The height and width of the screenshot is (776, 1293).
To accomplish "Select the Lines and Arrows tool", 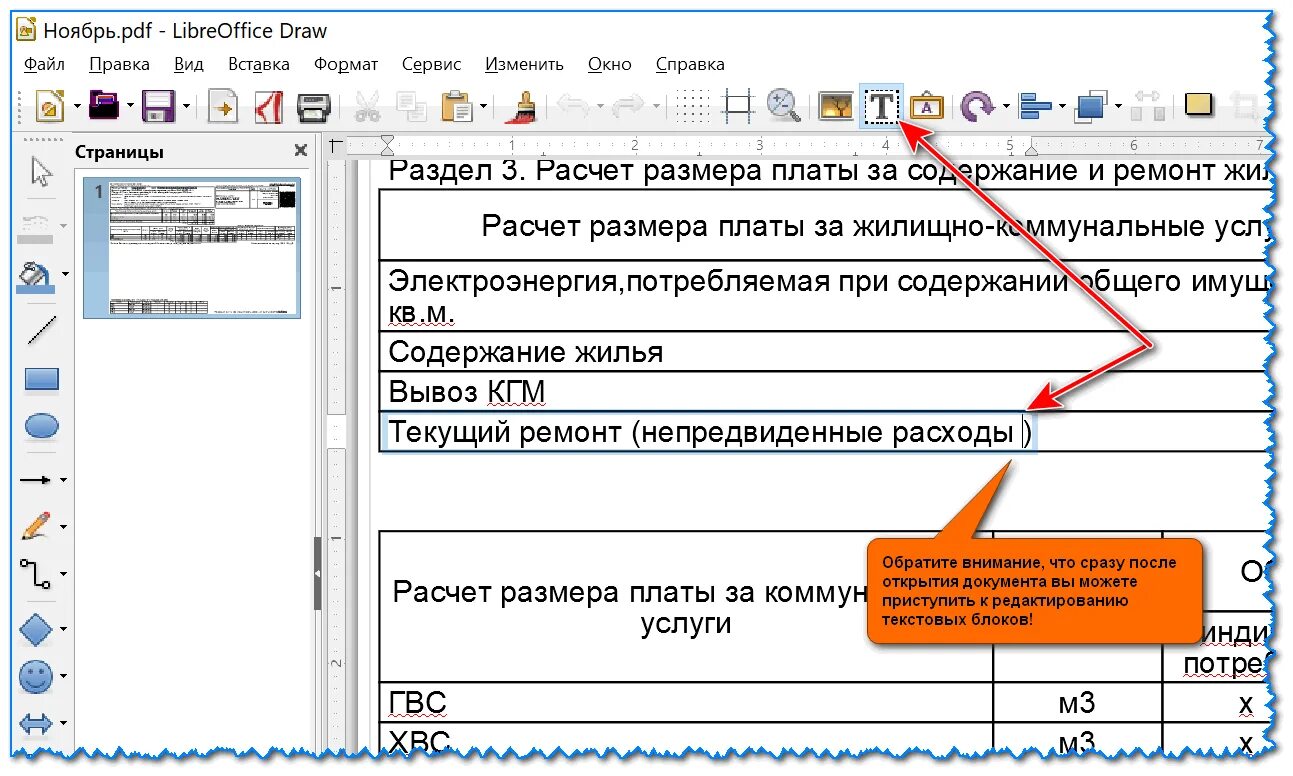I will [x=36, y=480].
